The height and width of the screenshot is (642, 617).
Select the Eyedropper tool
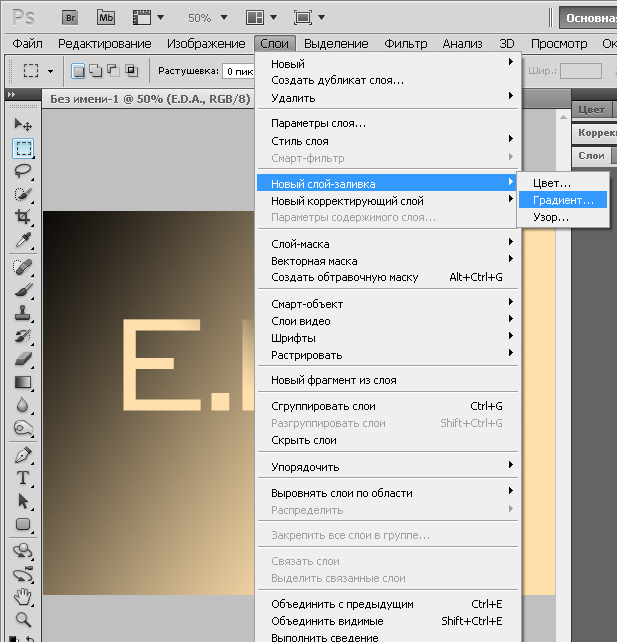(23, 240)
